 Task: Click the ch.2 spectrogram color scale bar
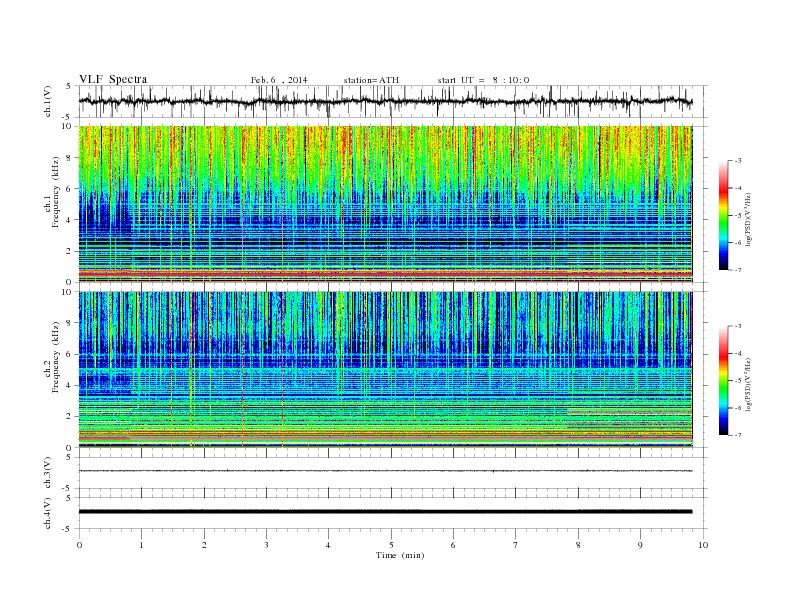[x=724, y=380]
